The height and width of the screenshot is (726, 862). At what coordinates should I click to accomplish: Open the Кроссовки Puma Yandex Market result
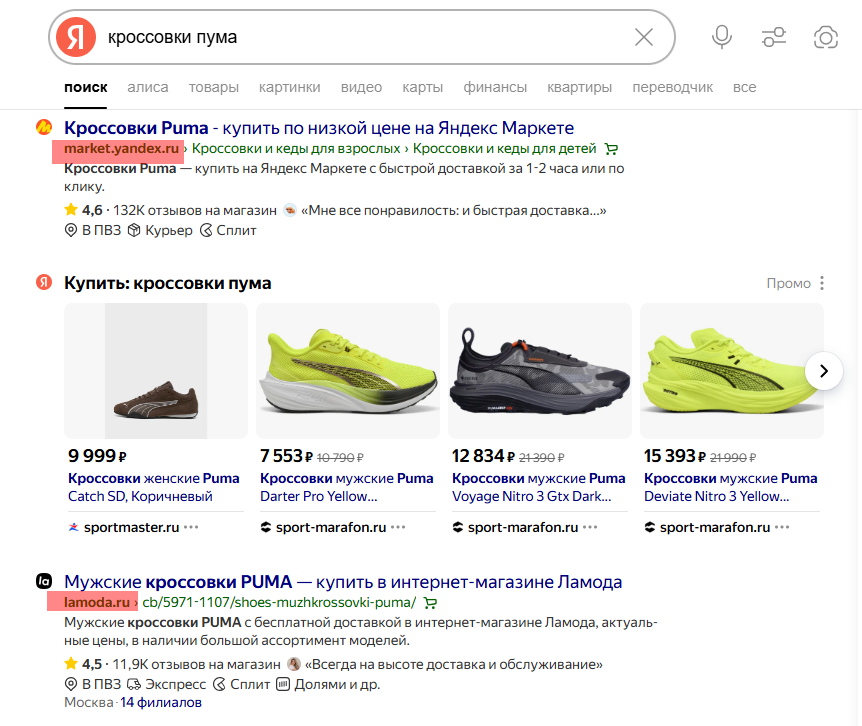pos(319,128)
